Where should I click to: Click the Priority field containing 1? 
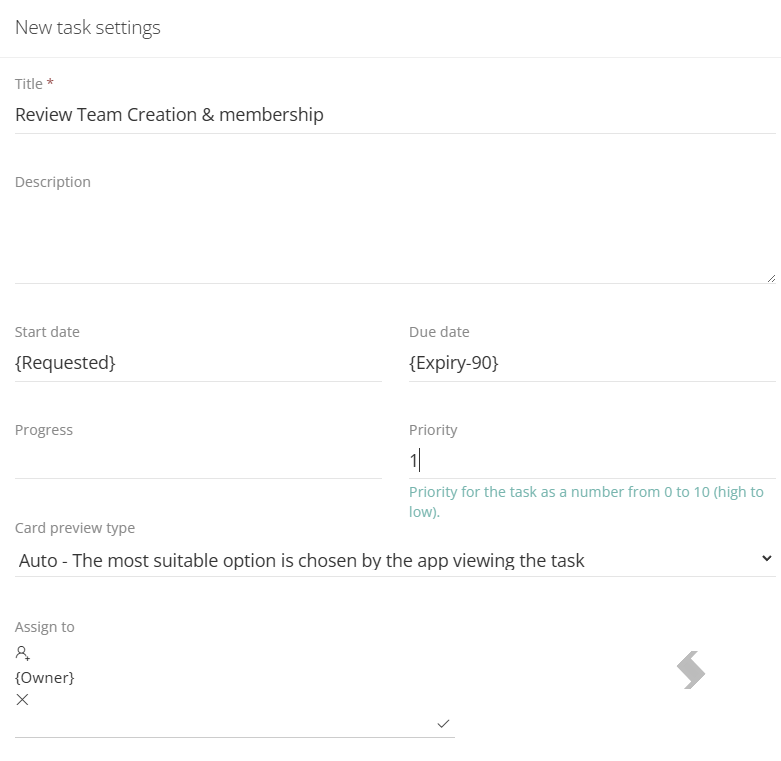click(592, 461)
